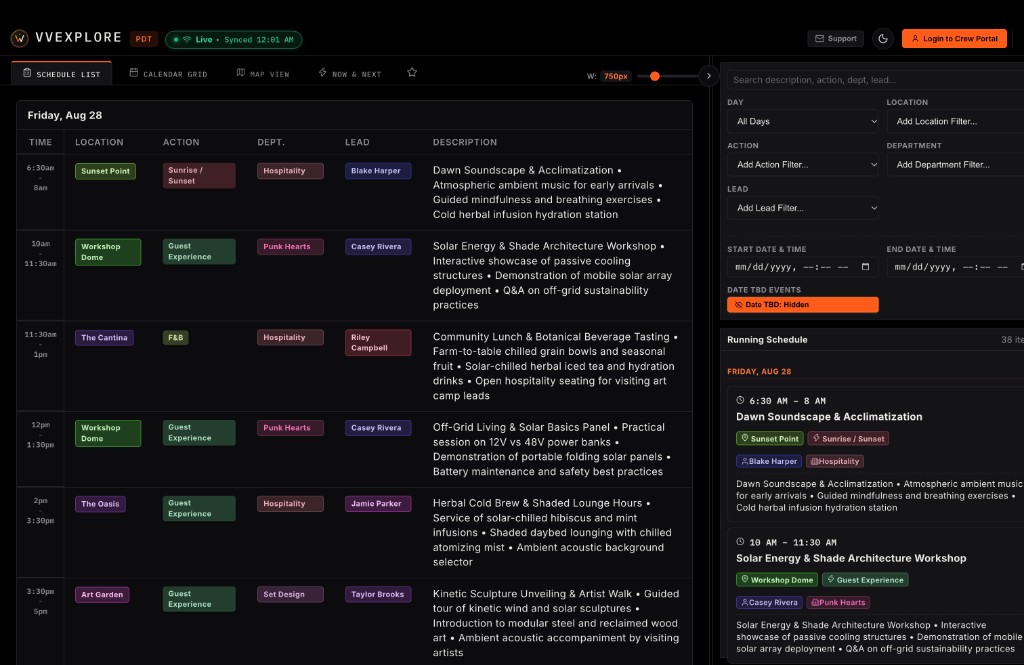Click the Riley Campbell lead tag

[377, 342]
